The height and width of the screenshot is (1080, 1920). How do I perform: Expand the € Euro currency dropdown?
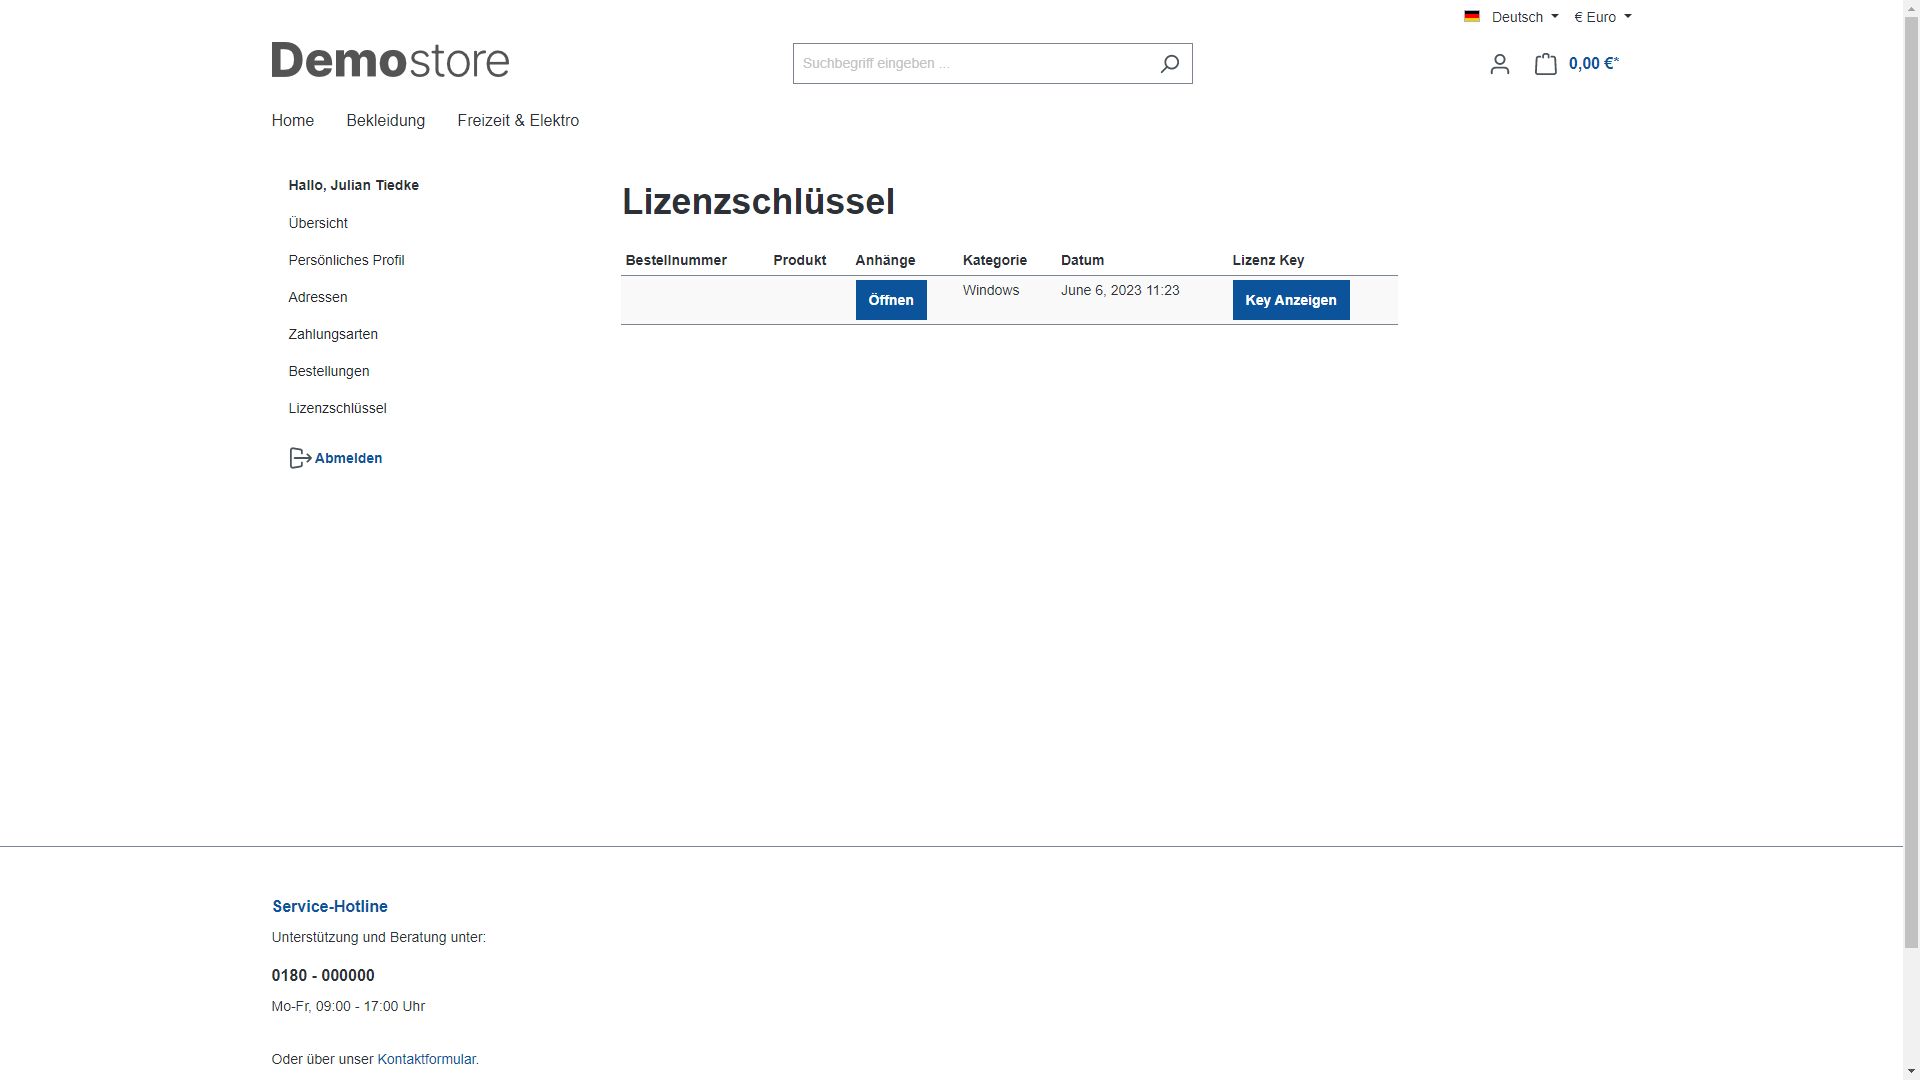(1602, 17)
